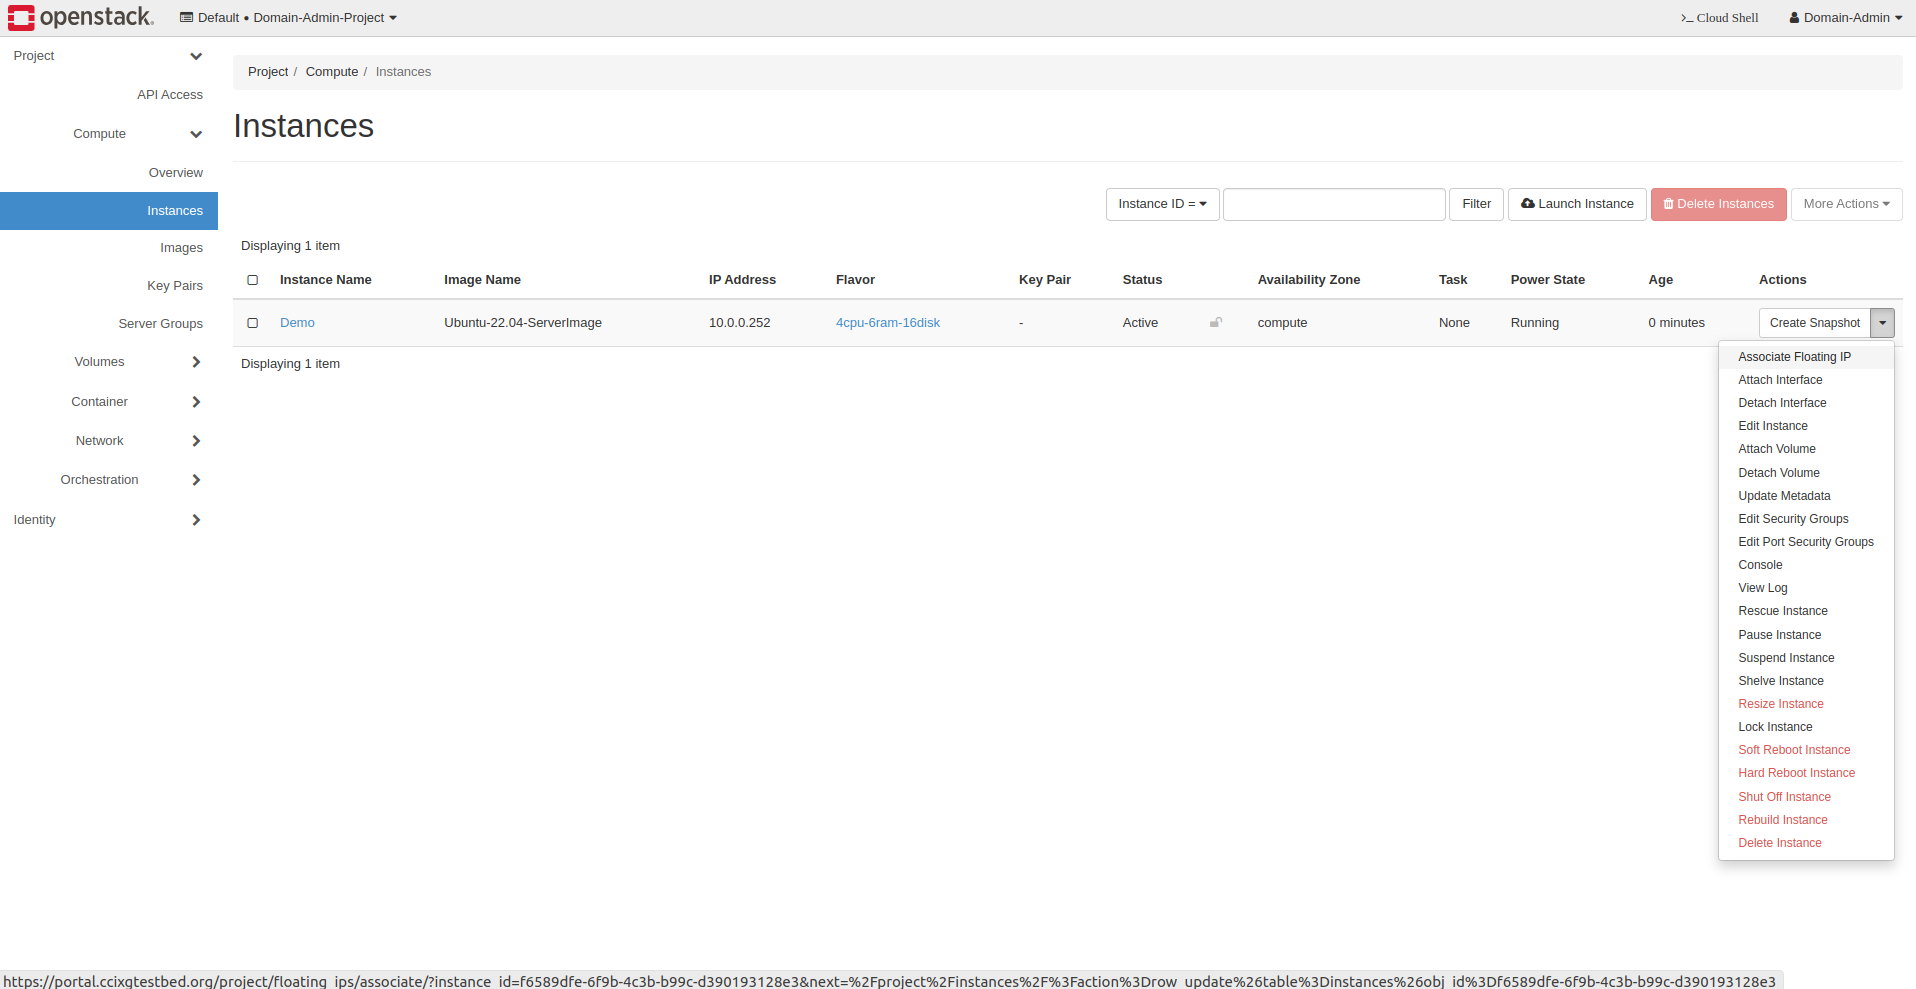Expand the Network section chevron

tap(196, 441)
